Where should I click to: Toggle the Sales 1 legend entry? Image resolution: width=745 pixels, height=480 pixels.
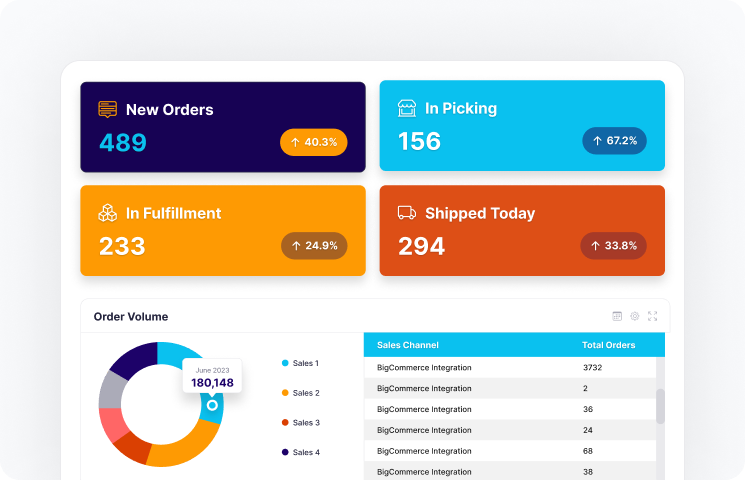300,363
